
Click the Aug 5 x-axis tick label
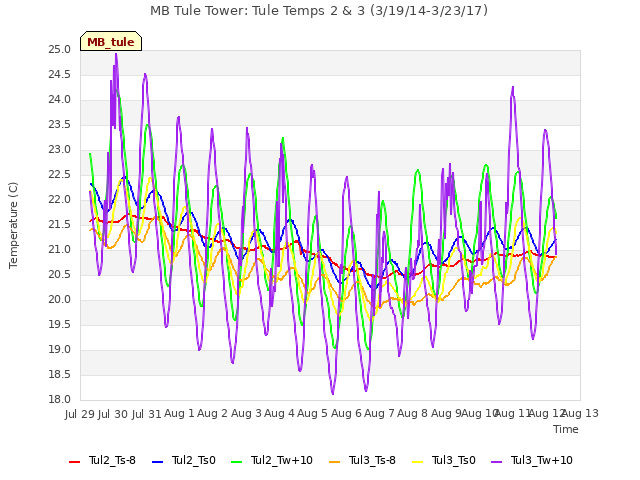[x=313, y=413]
